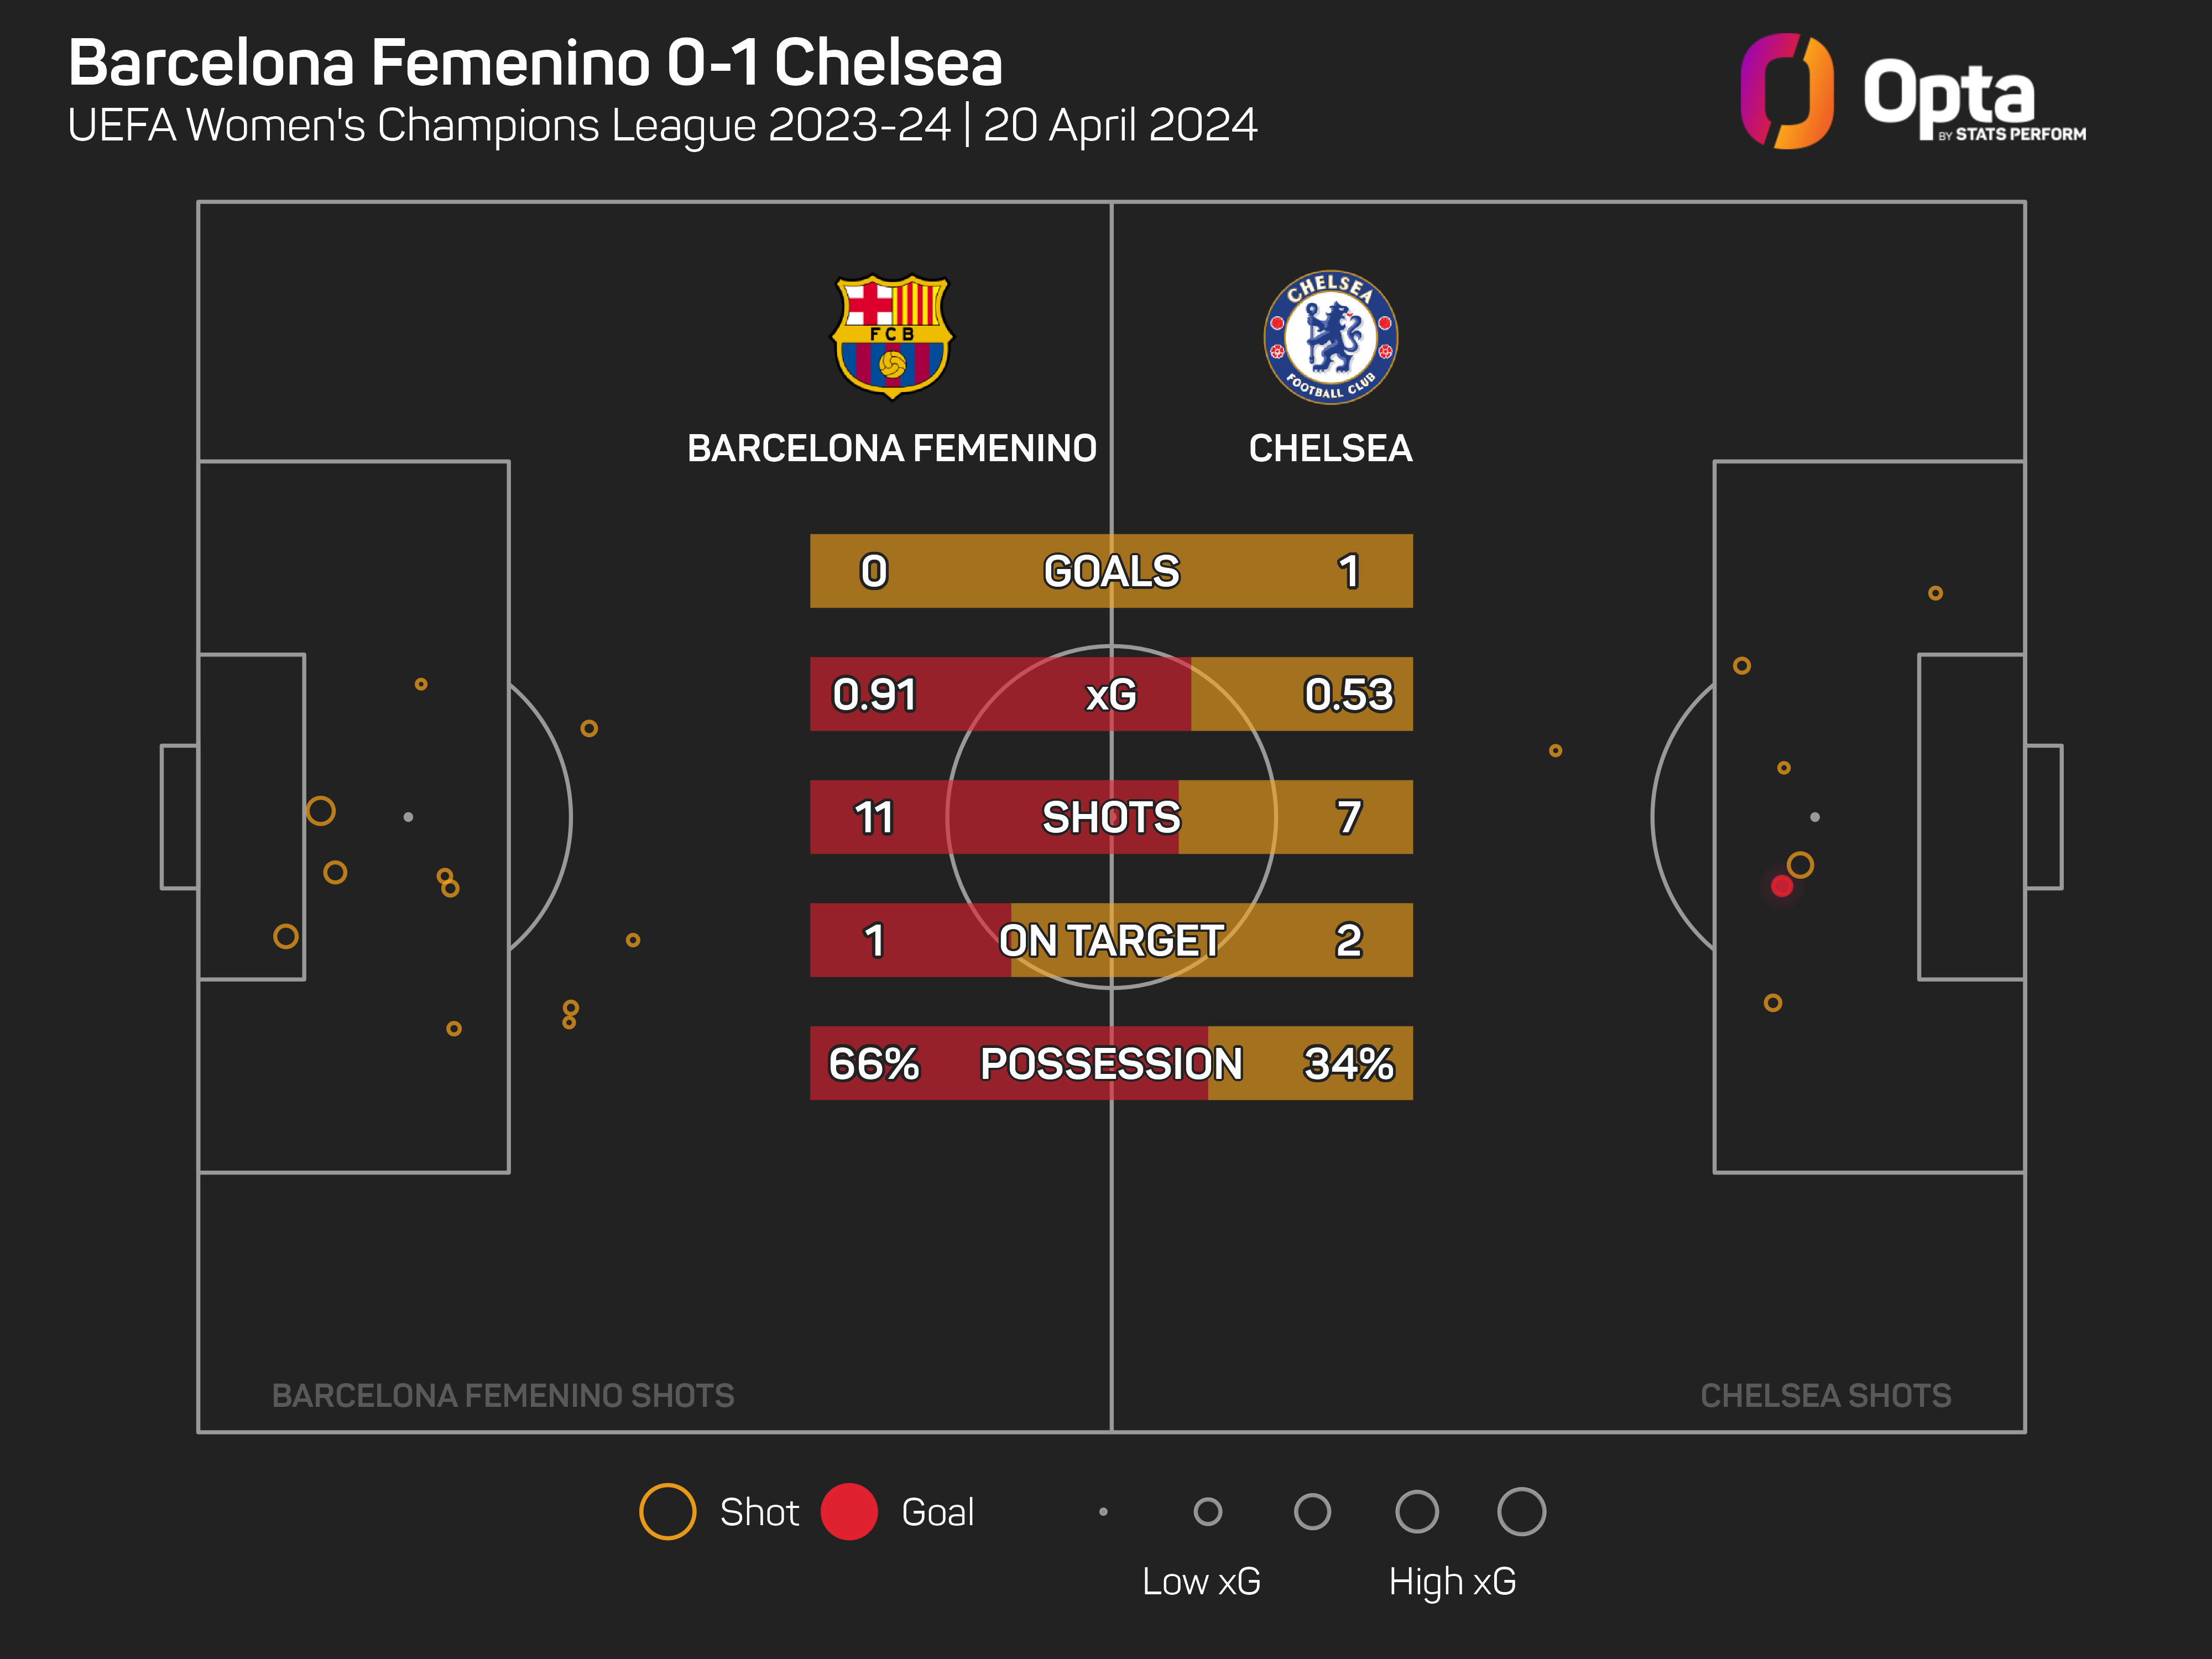Viewport: 2212px width, 1659px height.
Task: Click the GOALS stat bar label
Action: coord(1111,571)
